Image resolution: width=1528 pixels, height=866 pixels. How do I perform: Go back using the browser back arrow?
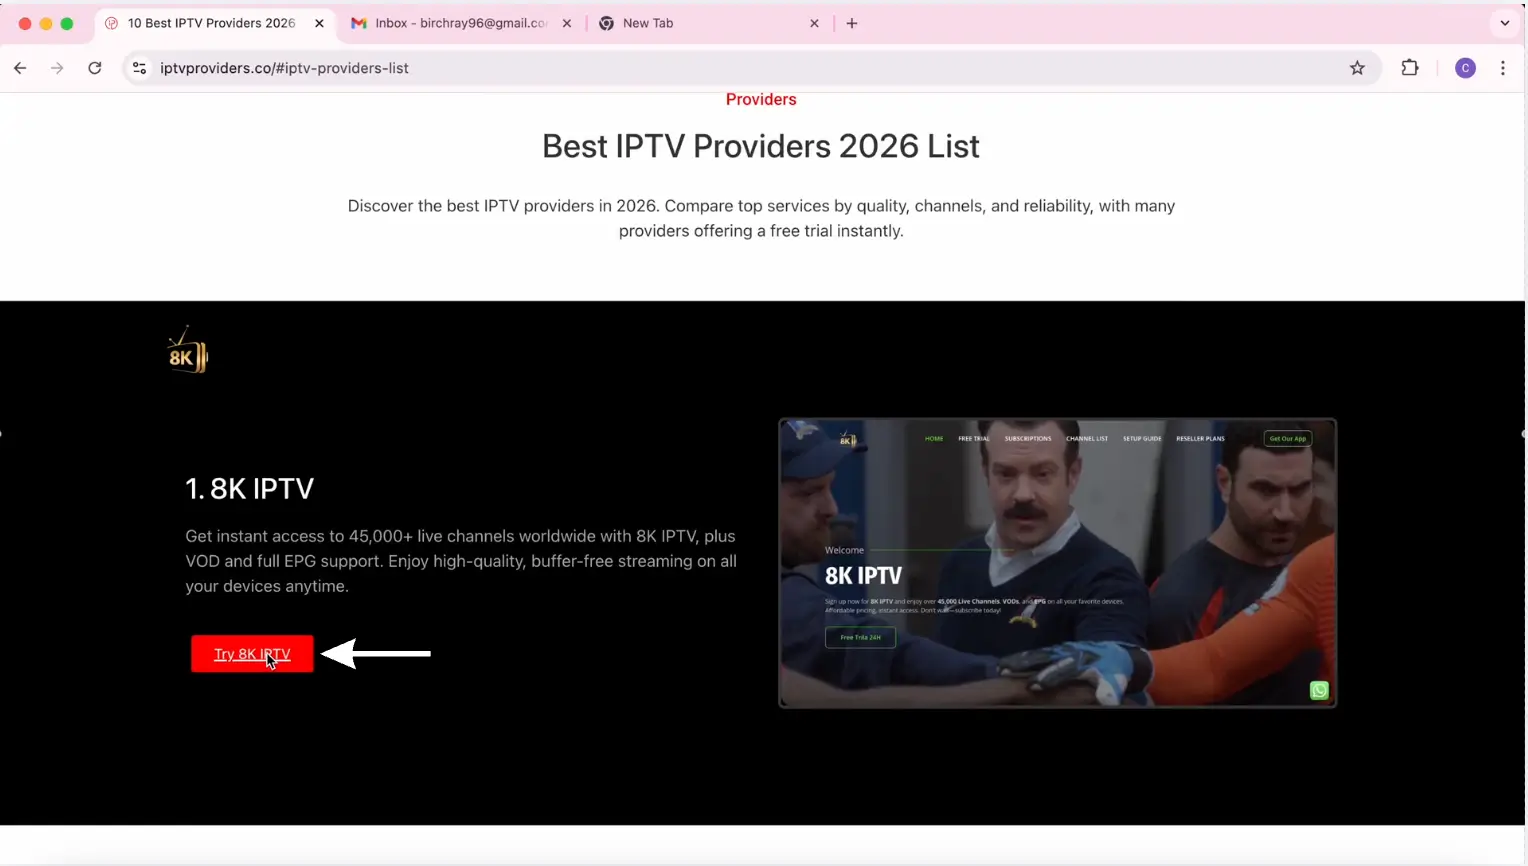click(x=20, y=68)
